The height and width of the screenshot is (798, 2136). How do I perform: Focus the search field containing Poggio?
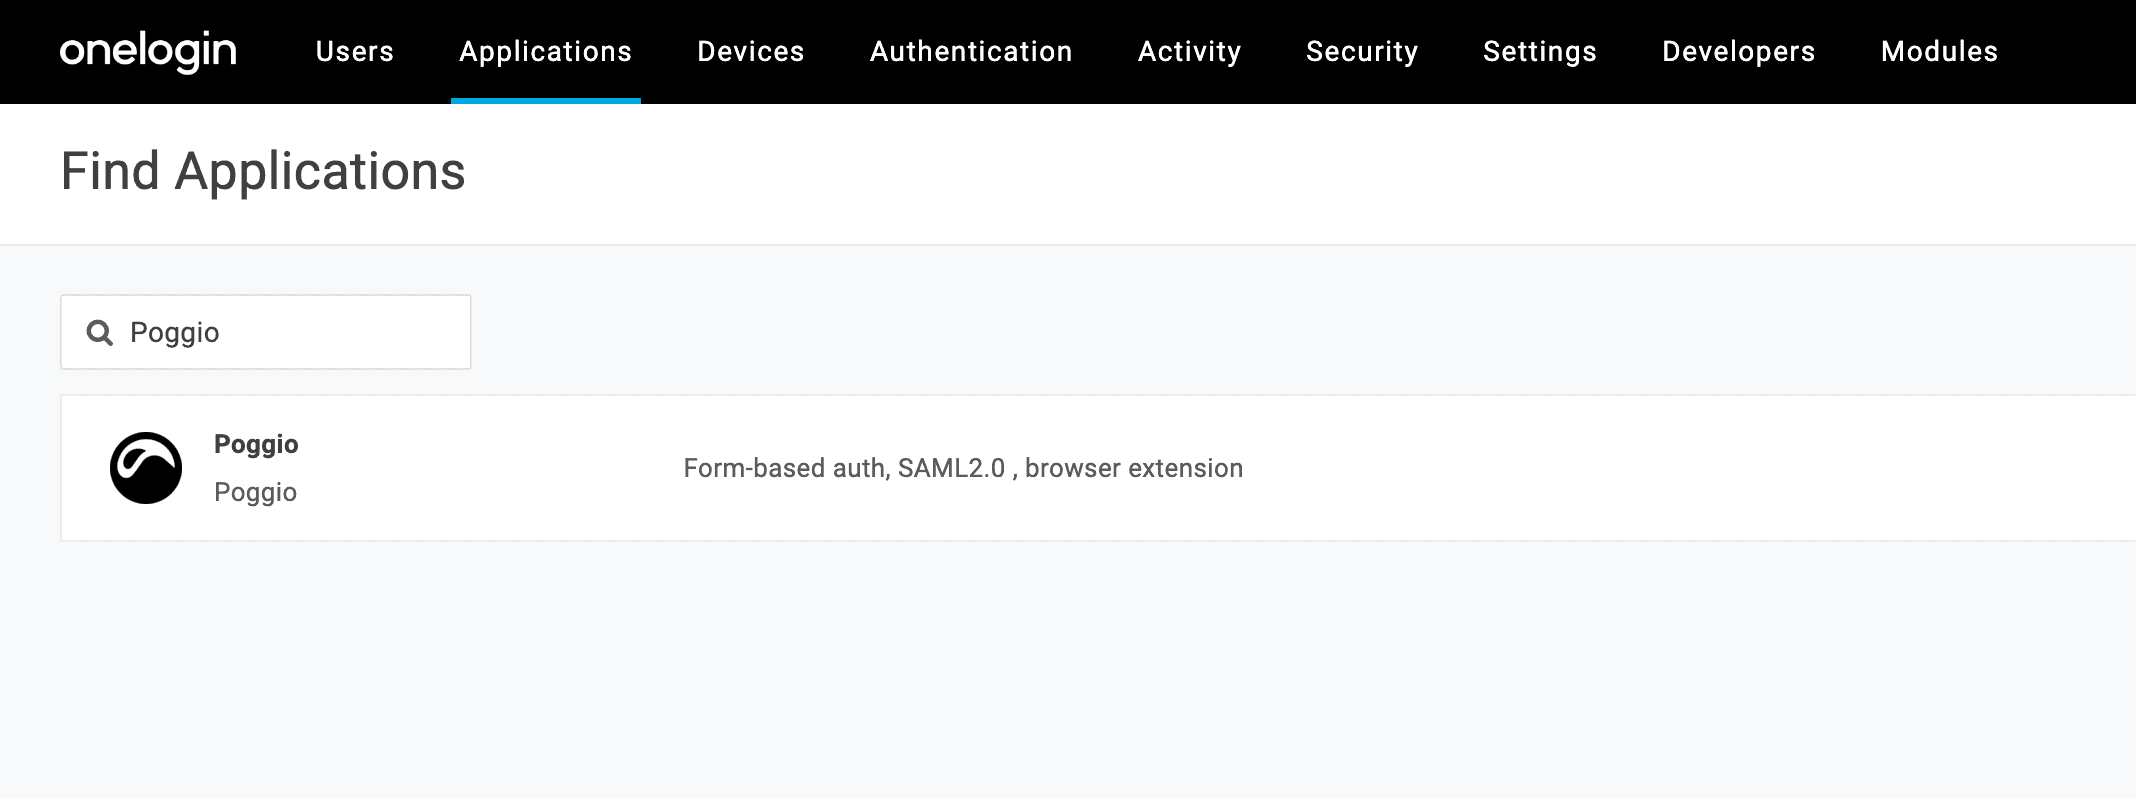point(290,332)
